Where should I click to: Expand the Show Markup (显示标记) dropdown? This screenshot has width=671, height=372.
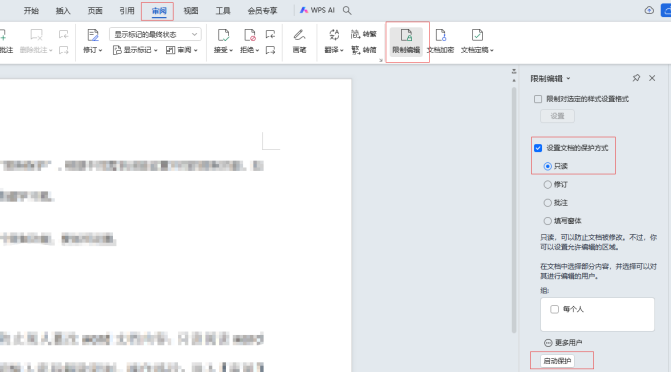point(135,50)
